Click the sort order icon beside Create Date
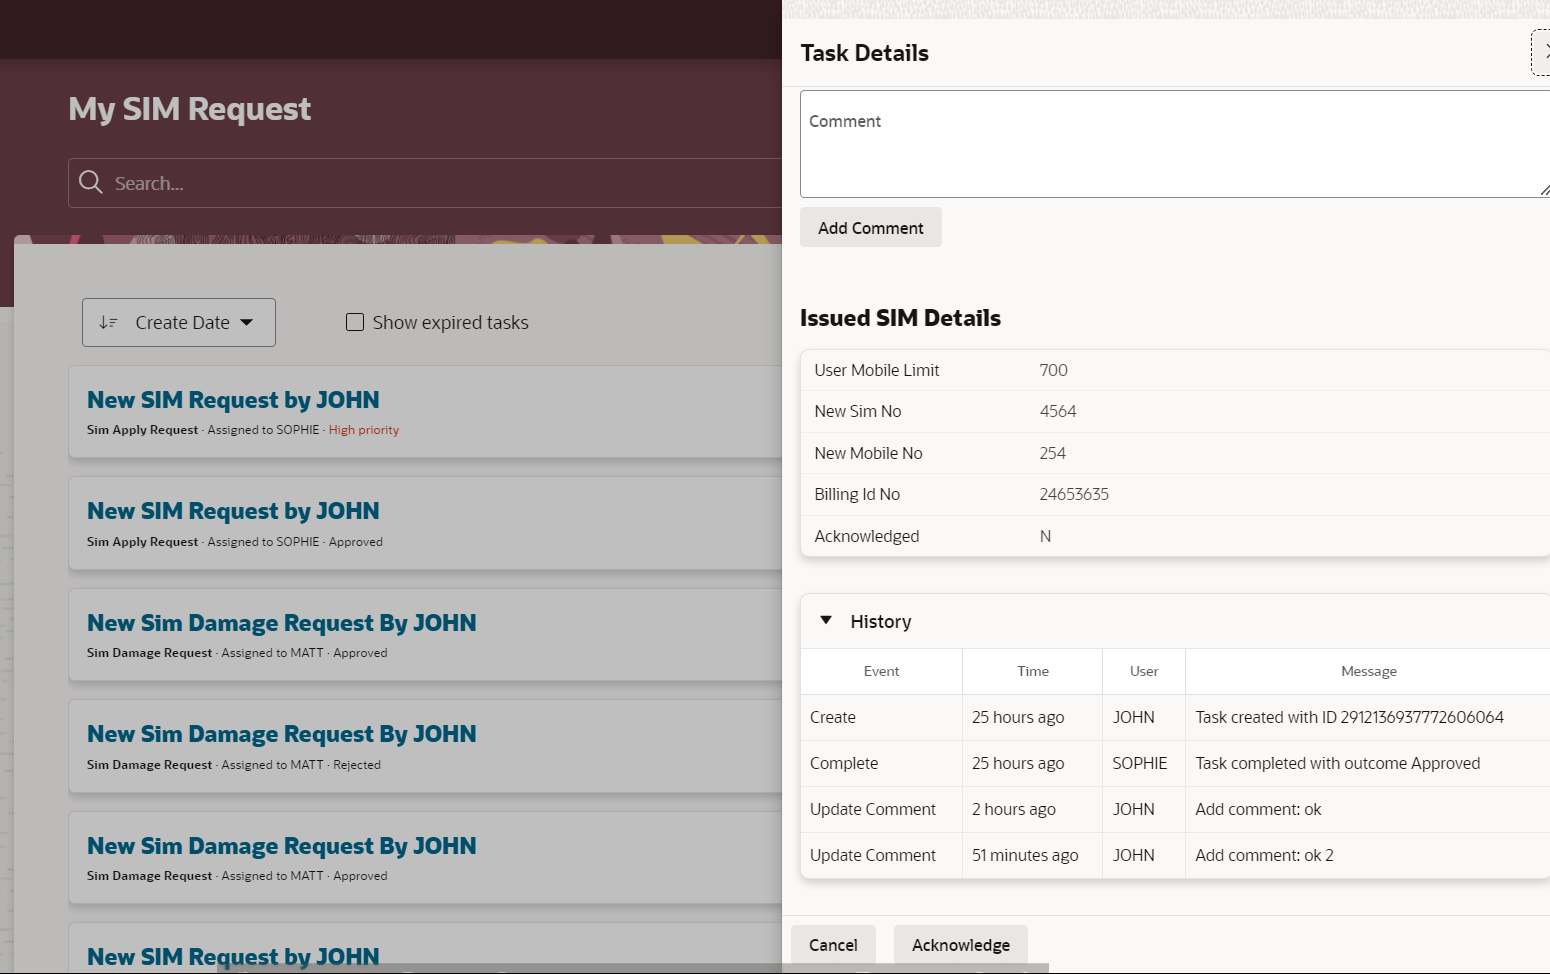 pos(109,322)
